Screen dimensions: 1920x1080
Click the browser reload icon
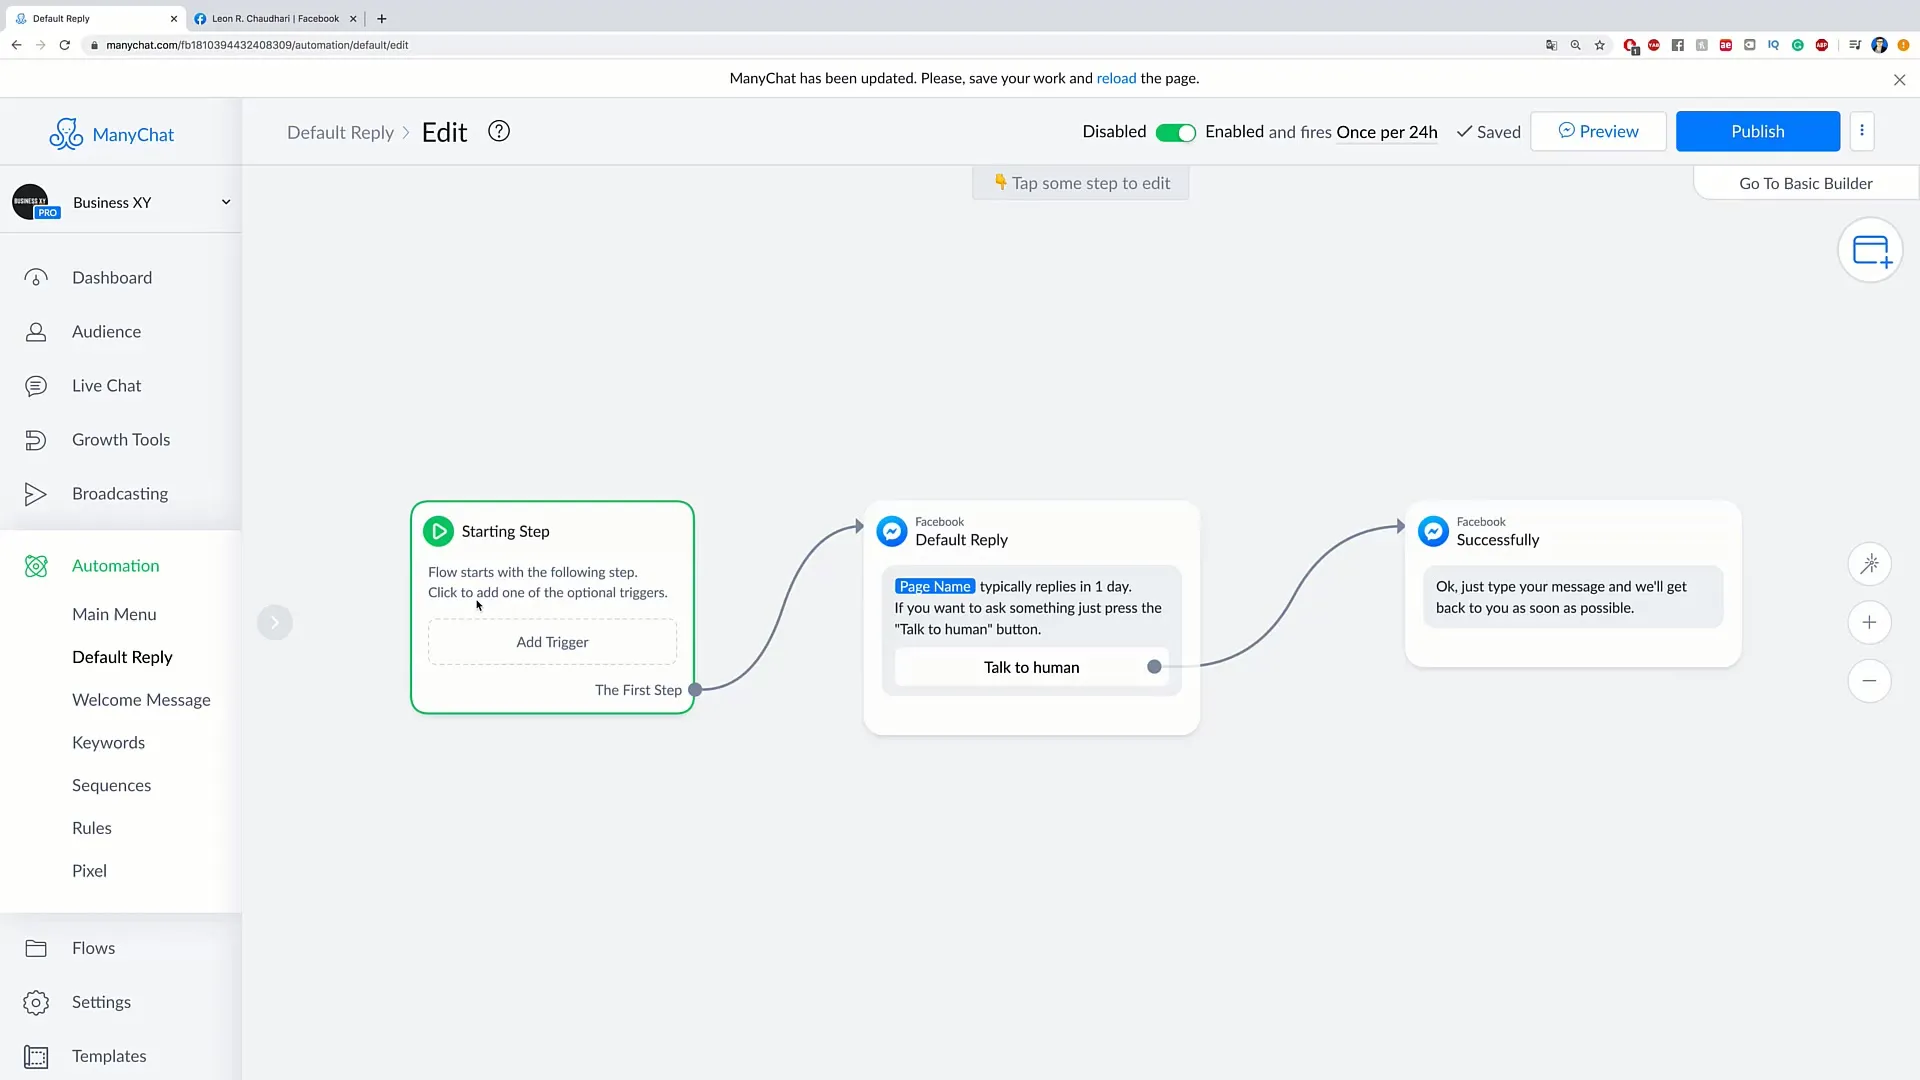65,45
